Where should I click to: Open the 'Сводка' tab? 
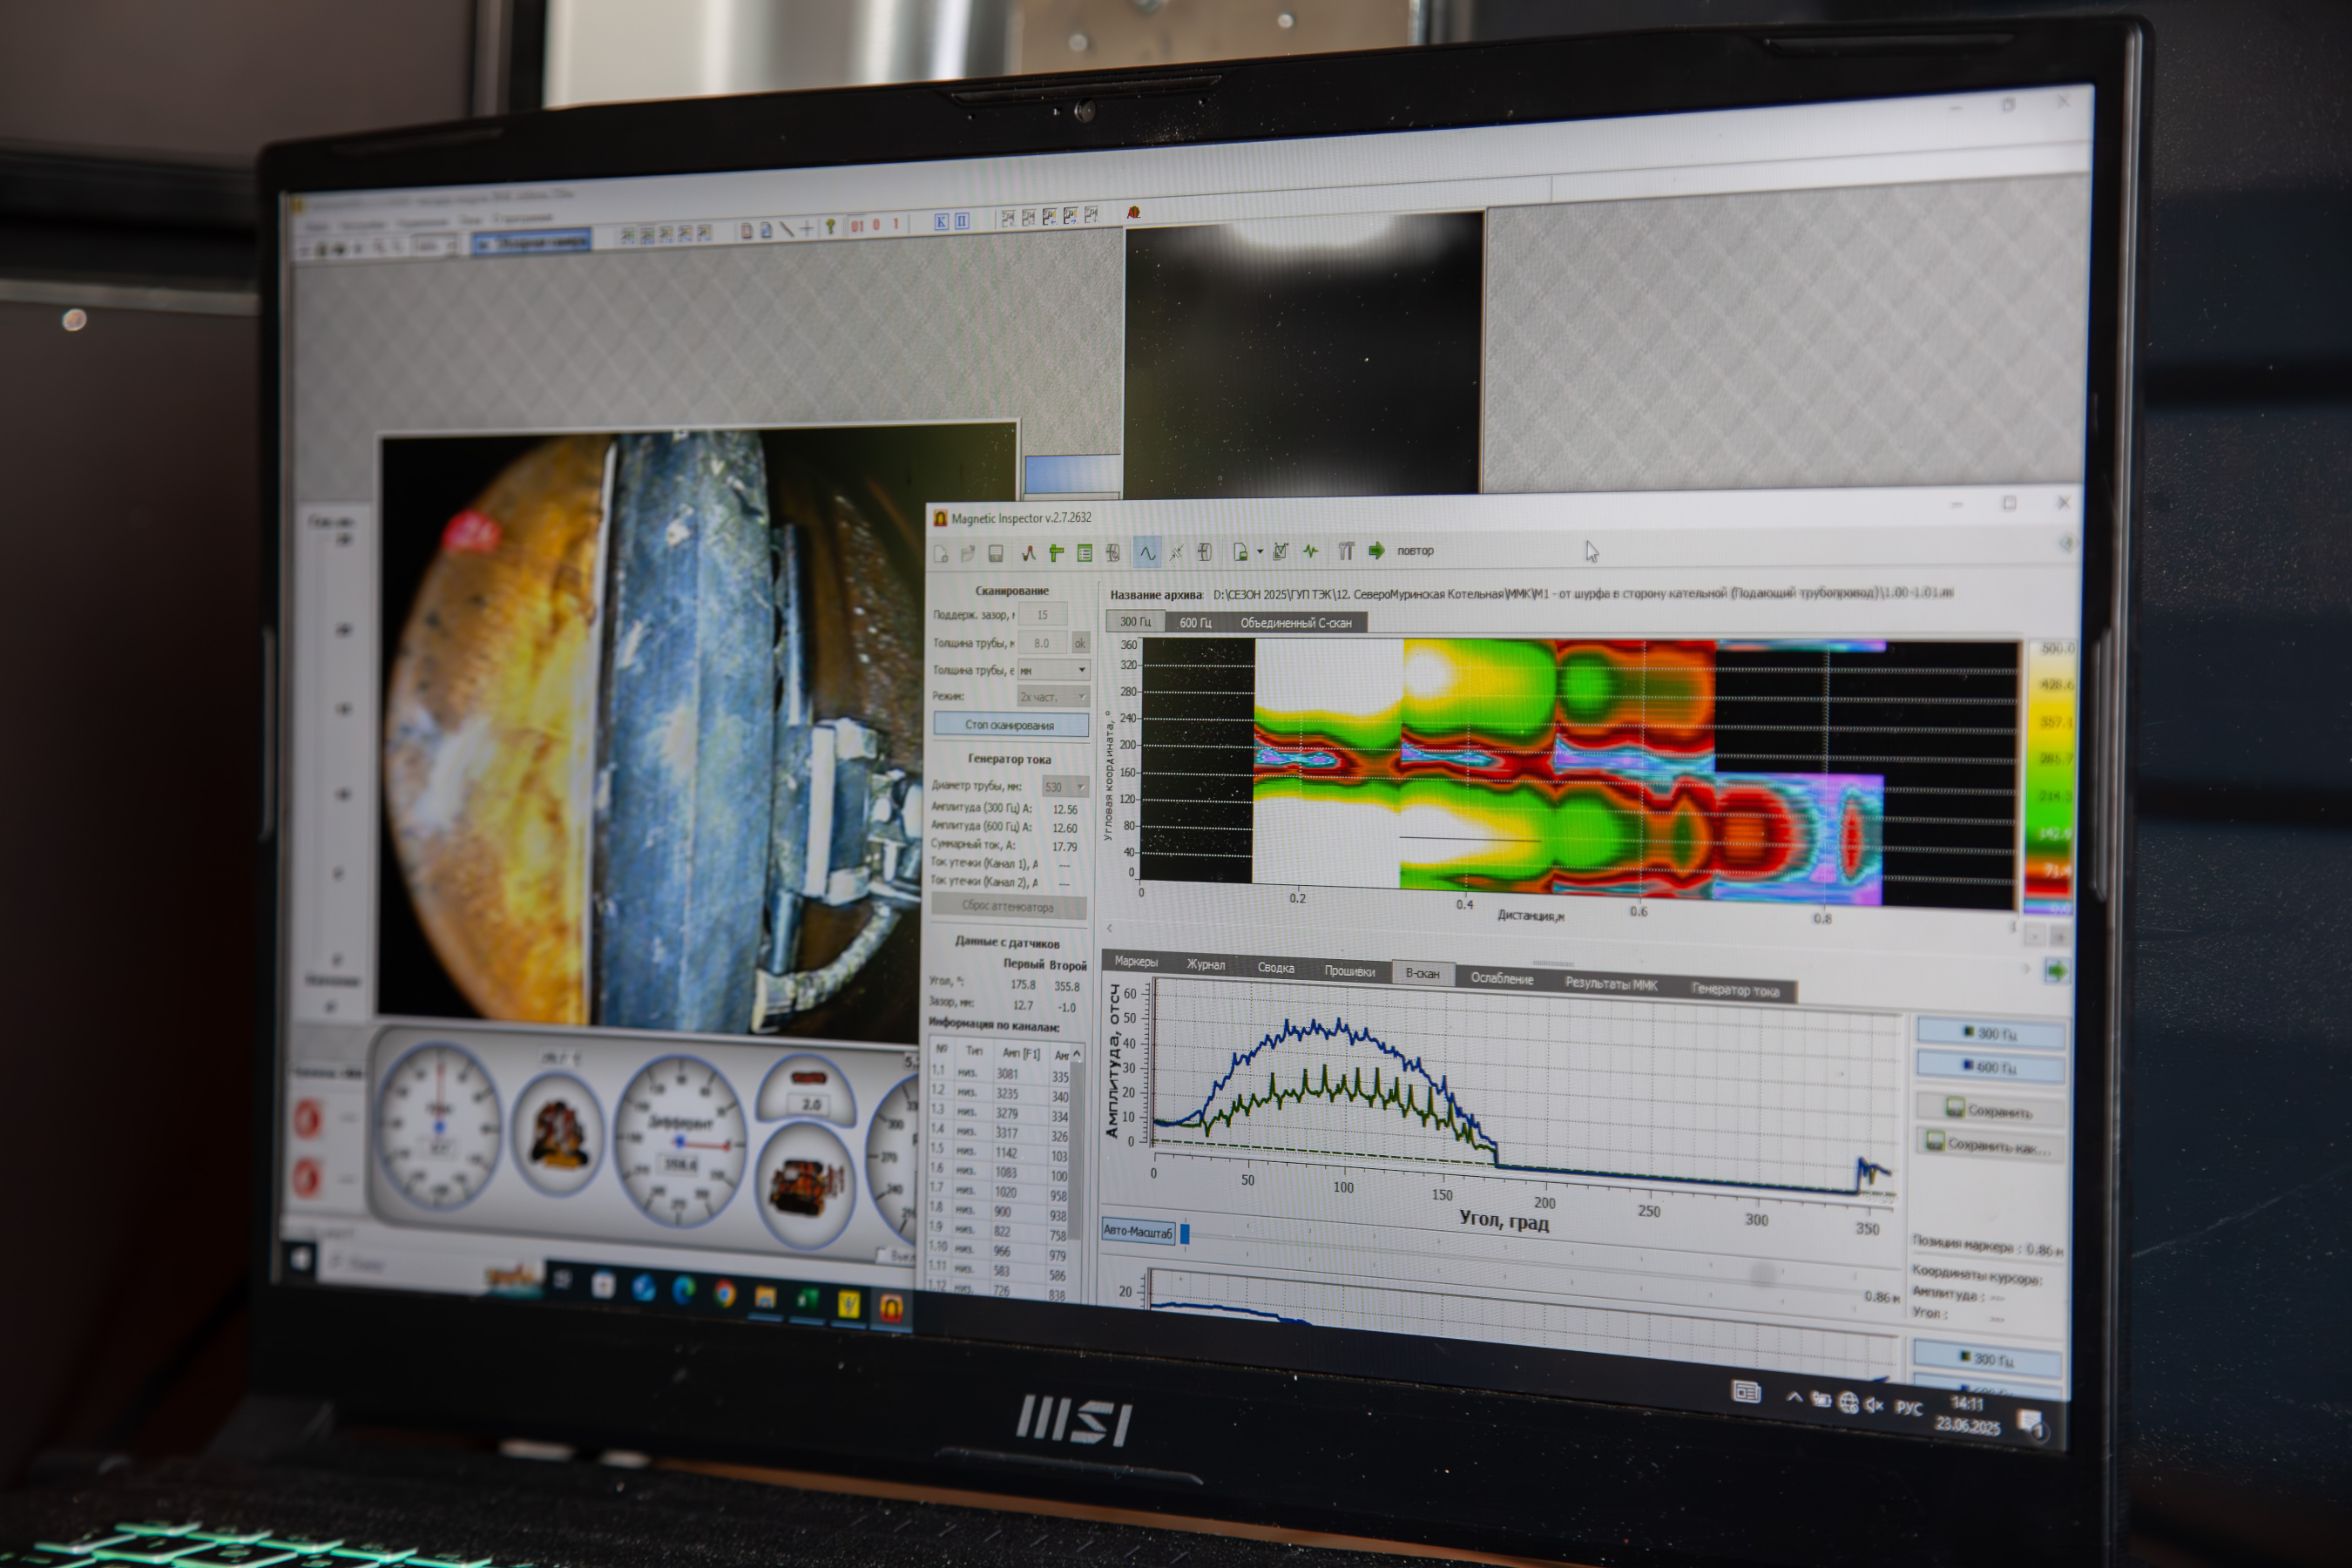point(1276,968)
